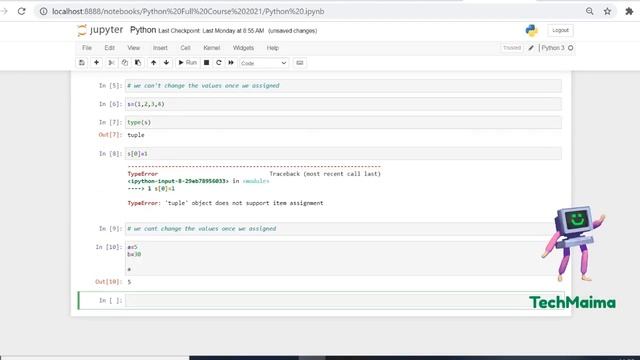Screen dimensions: 640x360
Task: Move selected cell down arrow
Action: [x=166, y=63]
